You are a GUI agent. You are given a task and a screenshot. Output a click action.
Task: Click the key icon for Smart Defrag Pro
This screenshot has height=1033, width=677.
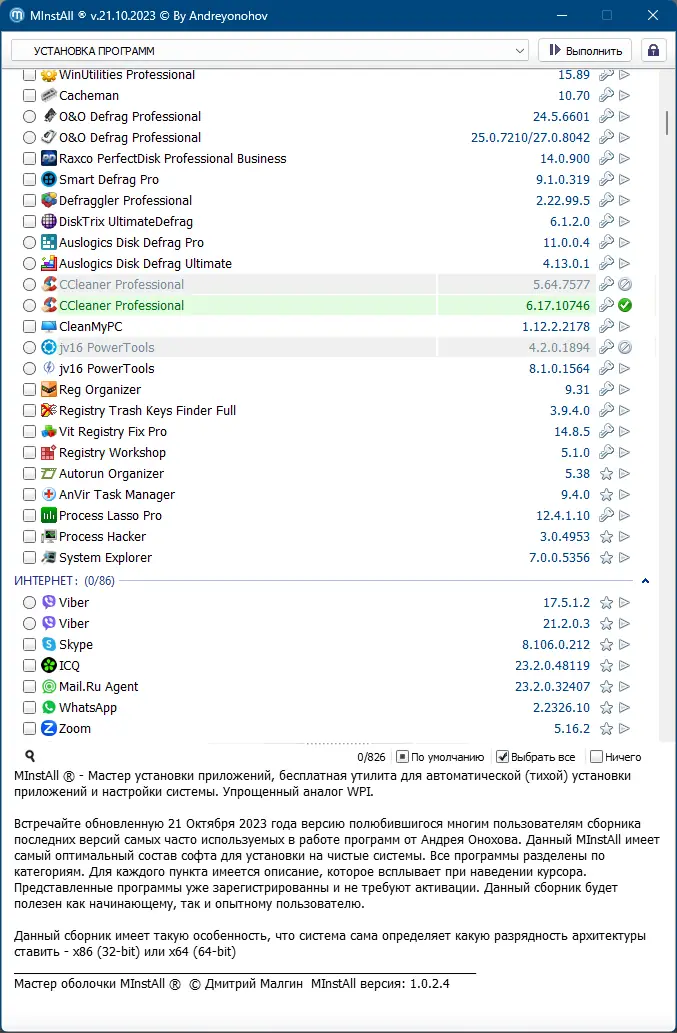[607, 179]
